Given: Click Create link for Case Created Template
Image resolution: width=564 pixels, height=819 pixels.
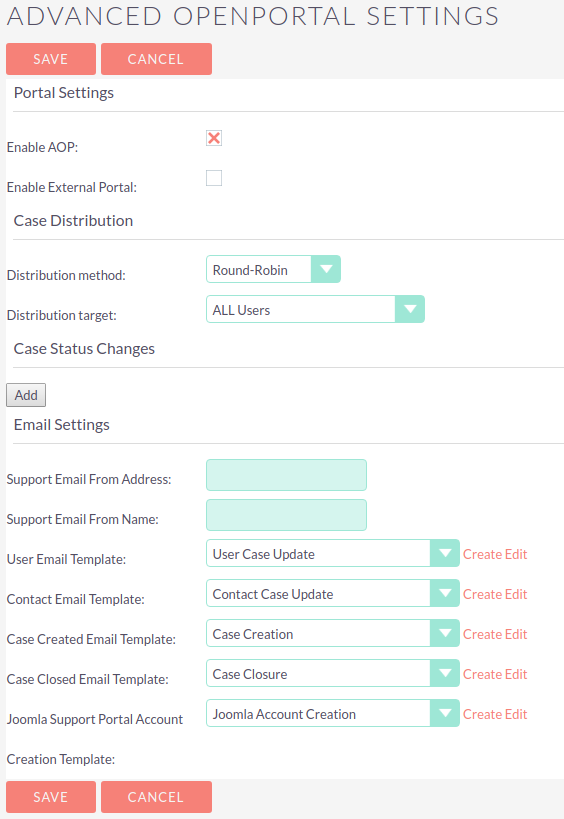Looking at the screenshot, I should 482,634.
